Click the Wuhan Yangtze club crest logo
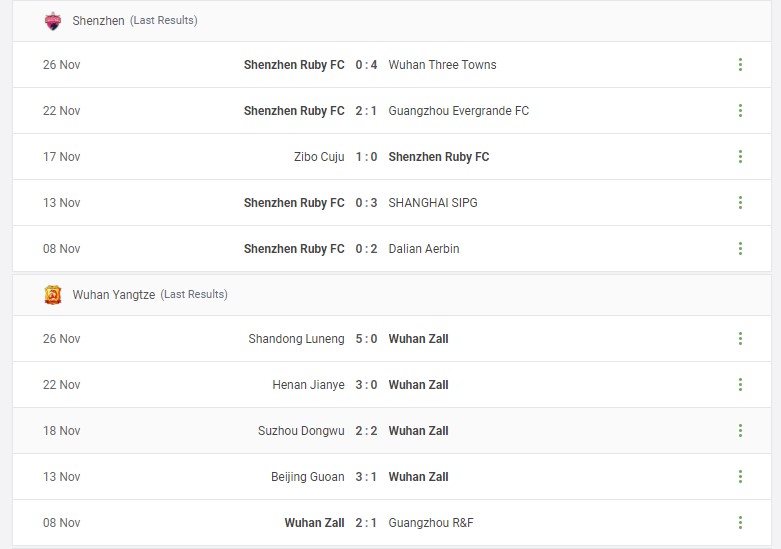Screen dimensions: 781x549 (53, 295)
